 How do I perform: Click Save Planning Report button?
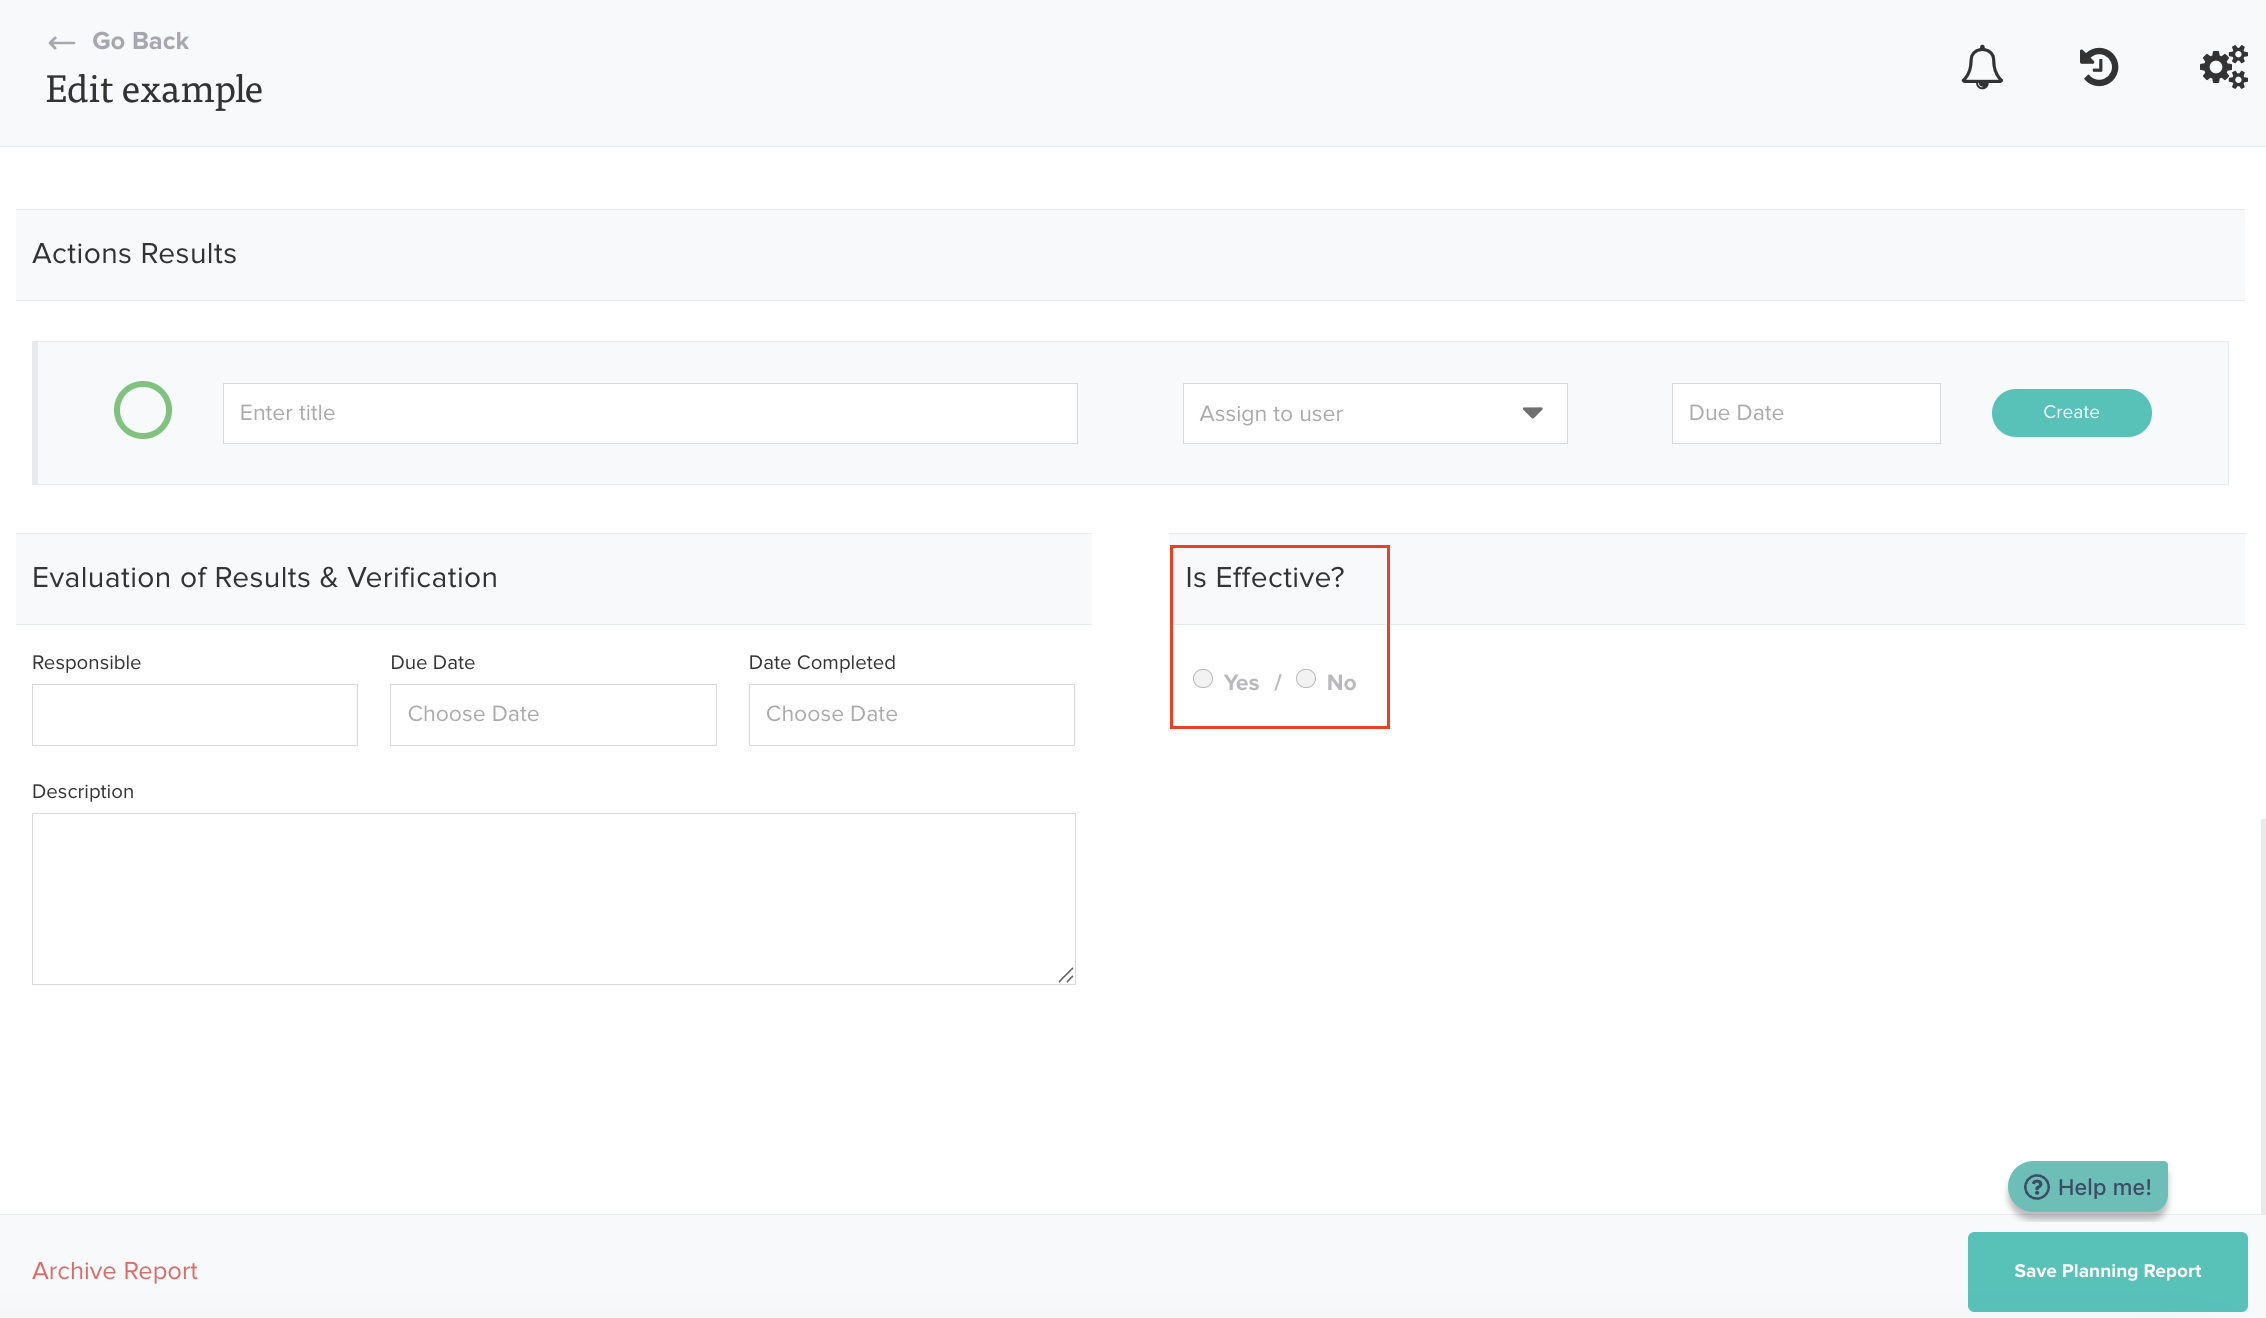pyautogui.click(x=2107, y=1271)
